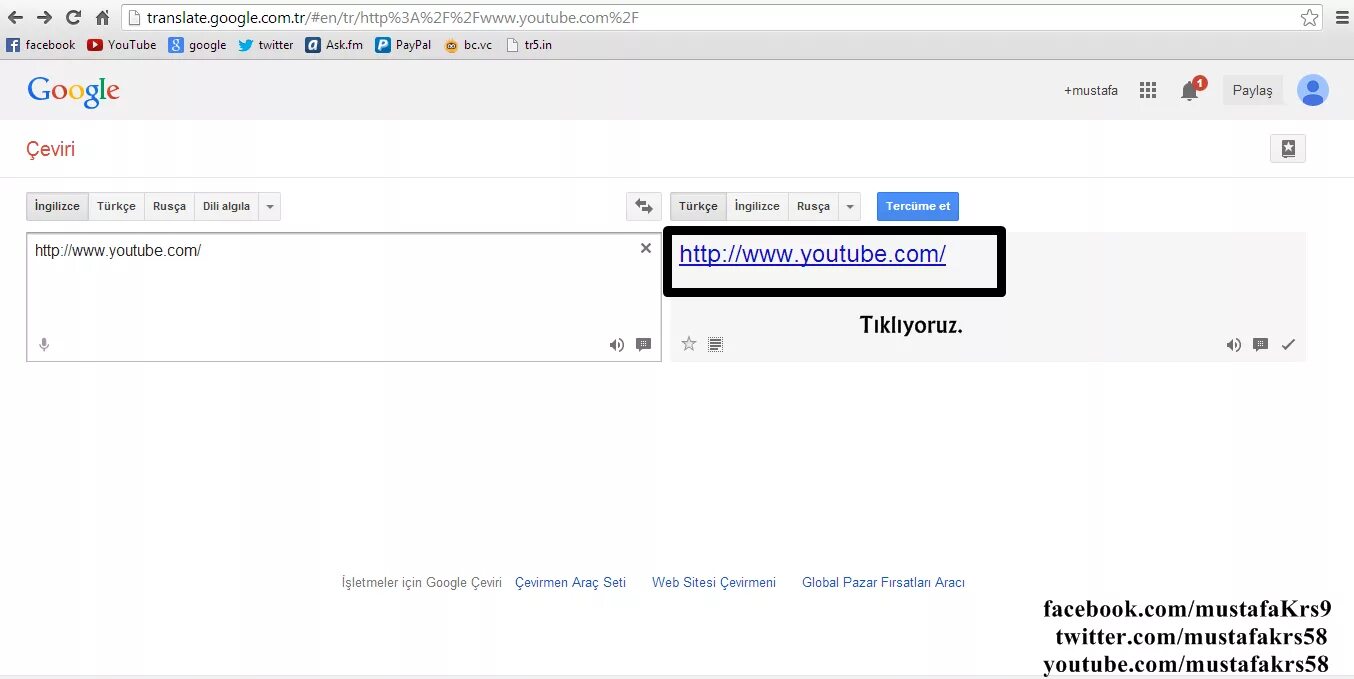The height and width of the screenshot is (679, 1354).
Task: Open twitter bookmark
Action: (266, 45)
